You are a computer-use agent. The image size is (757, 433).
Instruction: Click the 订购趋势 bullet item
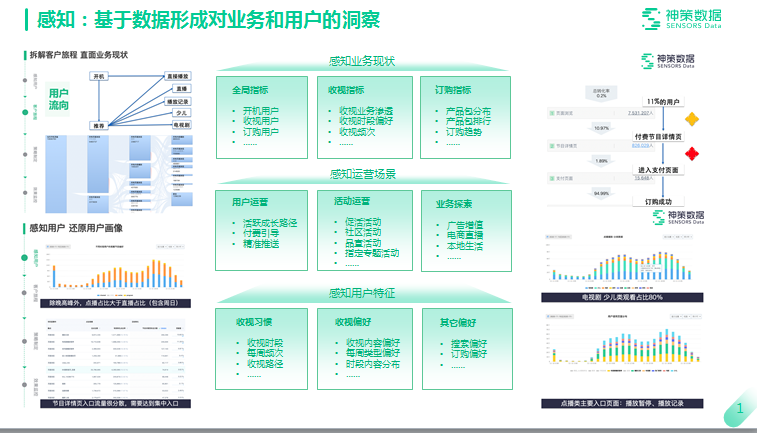pyautogui.click(x=464, y=132)
